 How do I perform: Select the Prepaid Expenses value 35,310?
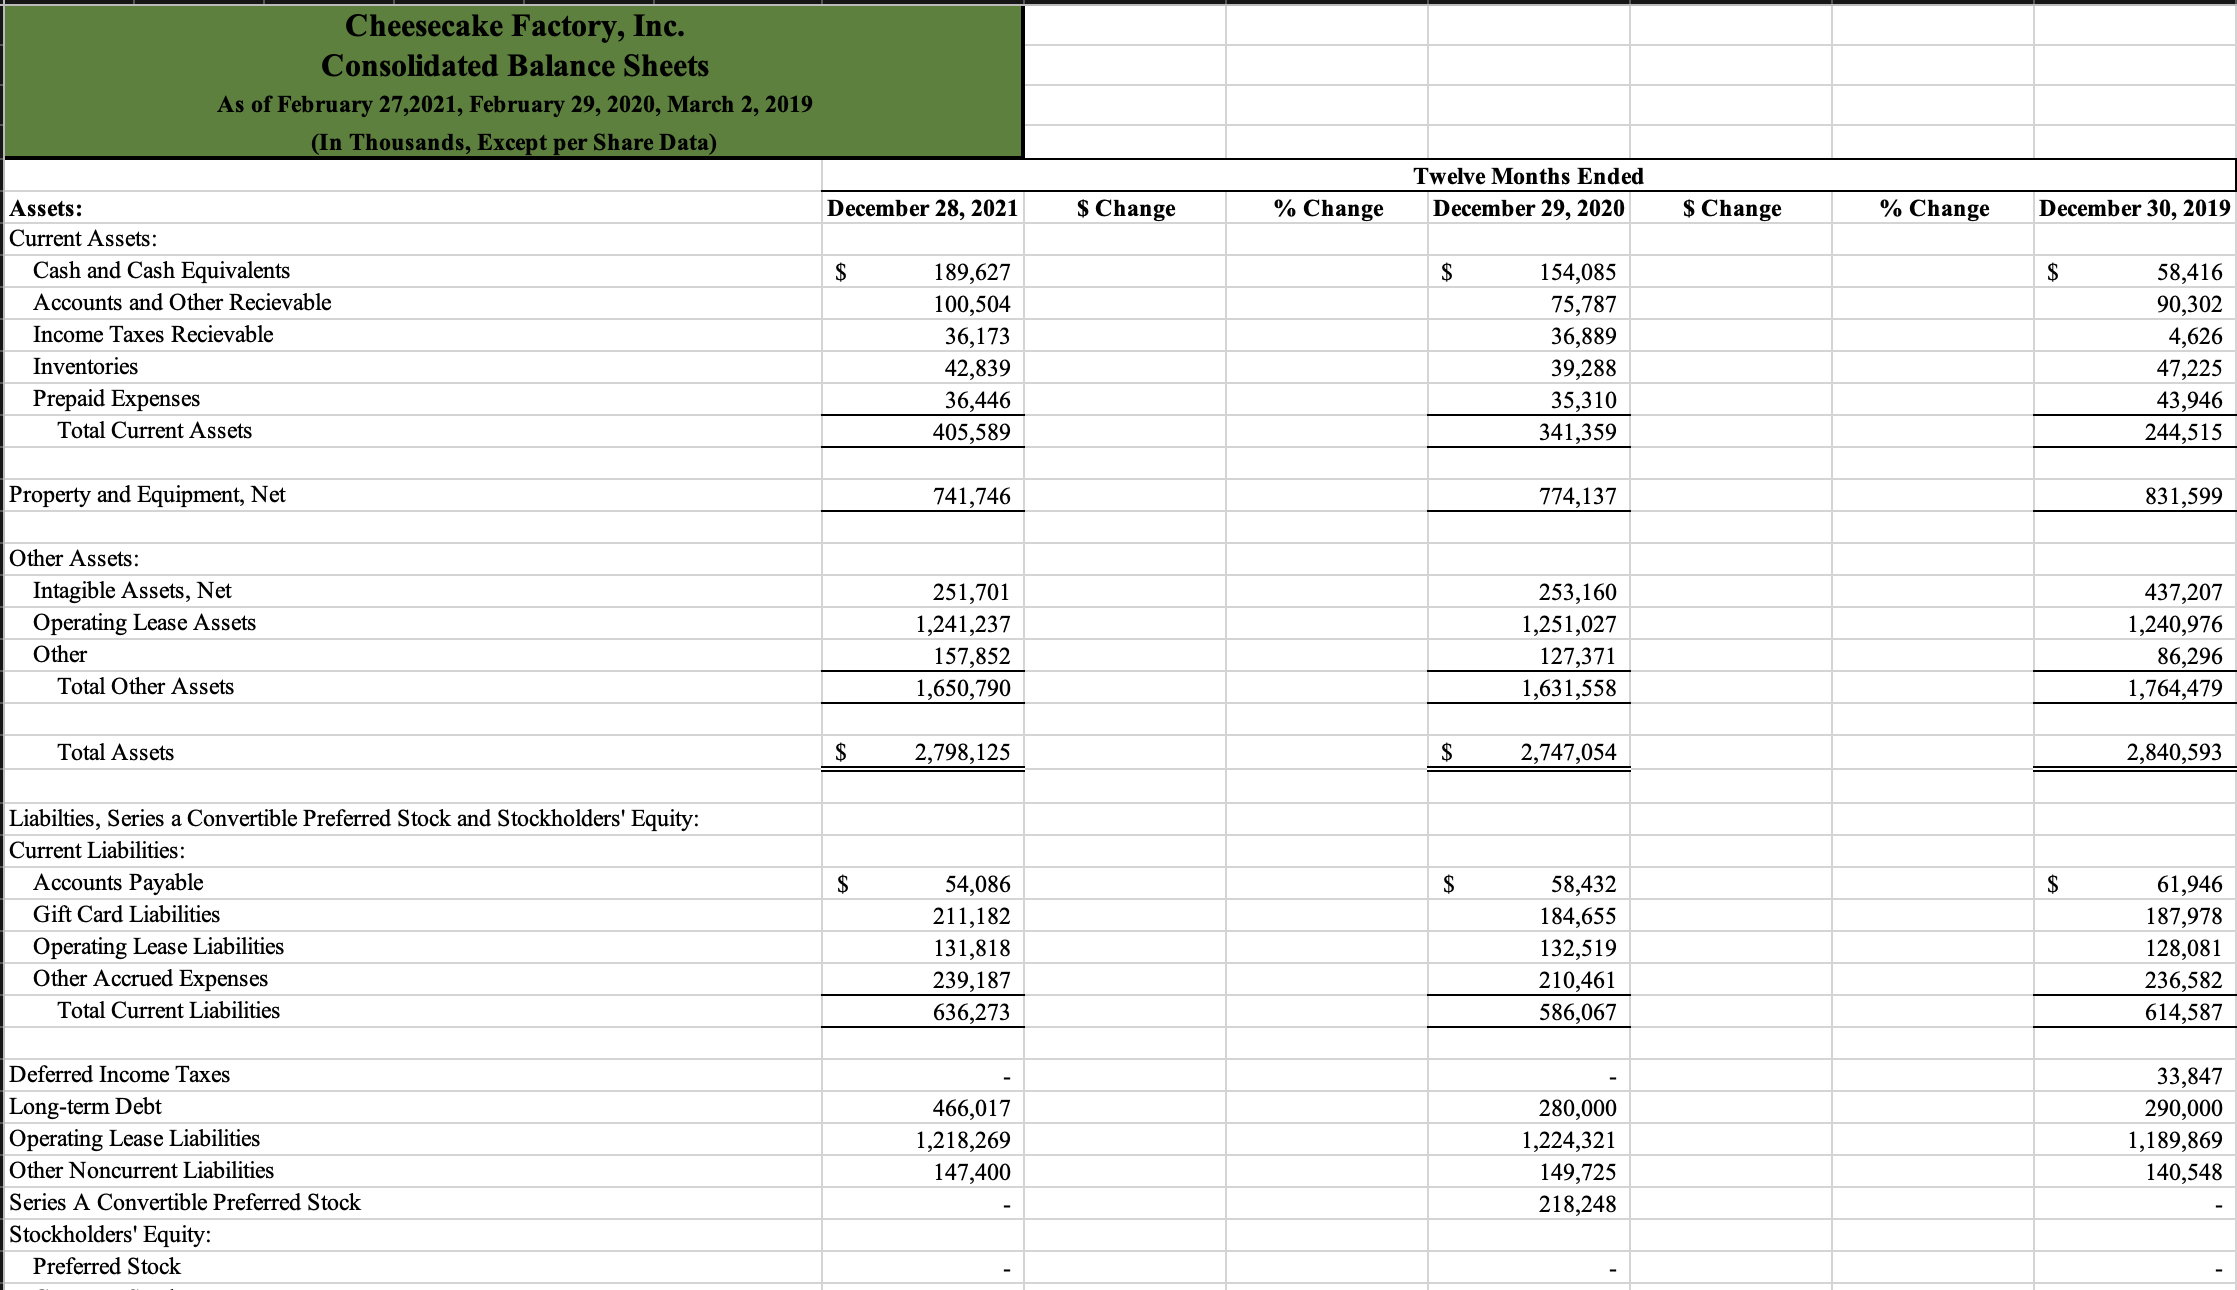(x=1583, y=399)
